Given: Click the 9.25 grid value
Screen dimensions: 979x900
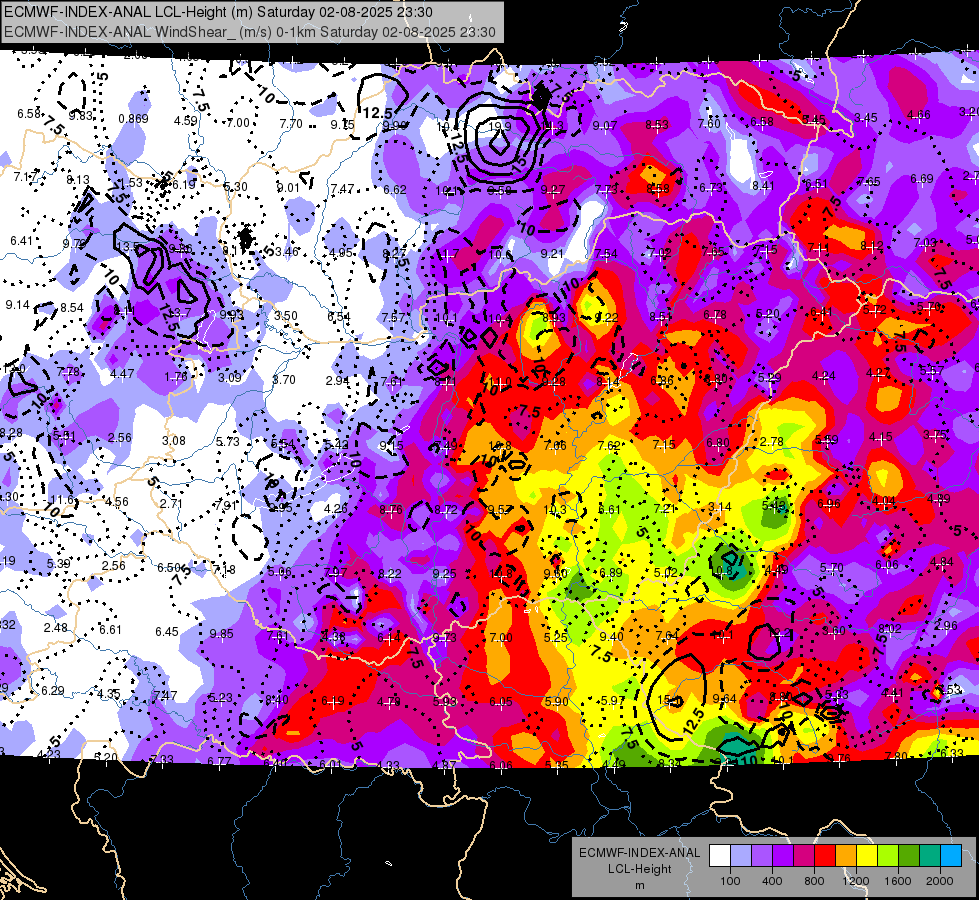Looking at the screenshot, I should pyautogui.click(x=445, y=573).
